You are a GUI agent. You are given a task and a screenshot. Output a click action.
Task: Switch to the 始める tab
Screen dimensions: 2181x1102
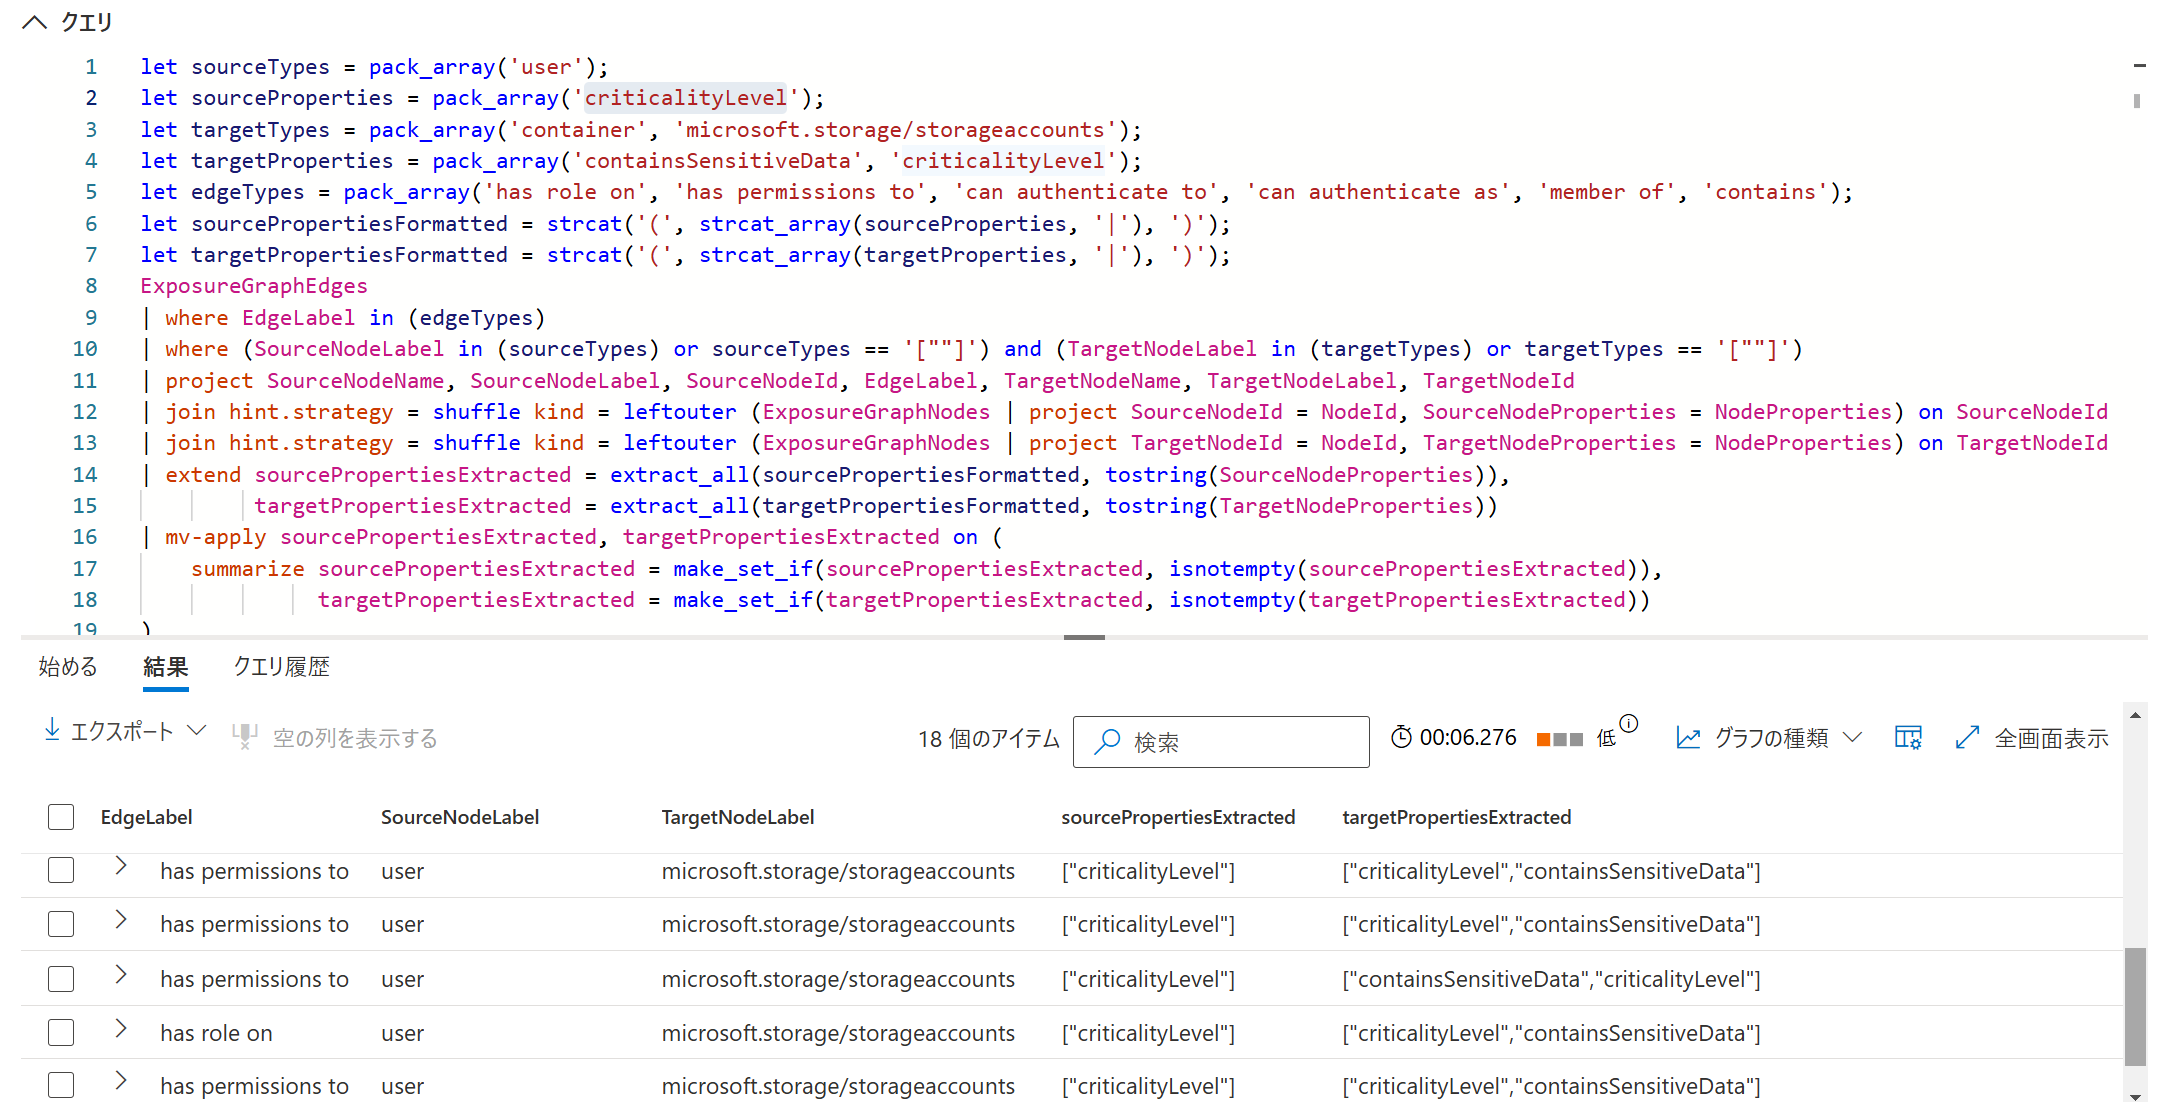tap(68, 667)
